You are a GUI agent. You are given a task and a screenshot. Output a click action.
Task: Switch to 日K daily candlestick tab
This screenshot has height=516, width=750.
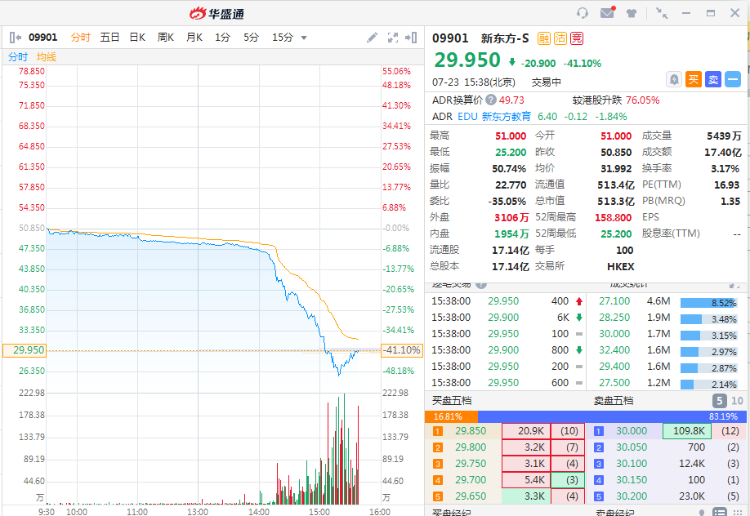point(137,37)
